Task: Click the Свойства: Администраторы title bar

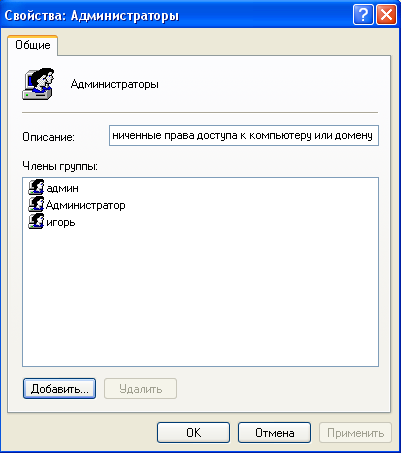Action: [177, 15]
